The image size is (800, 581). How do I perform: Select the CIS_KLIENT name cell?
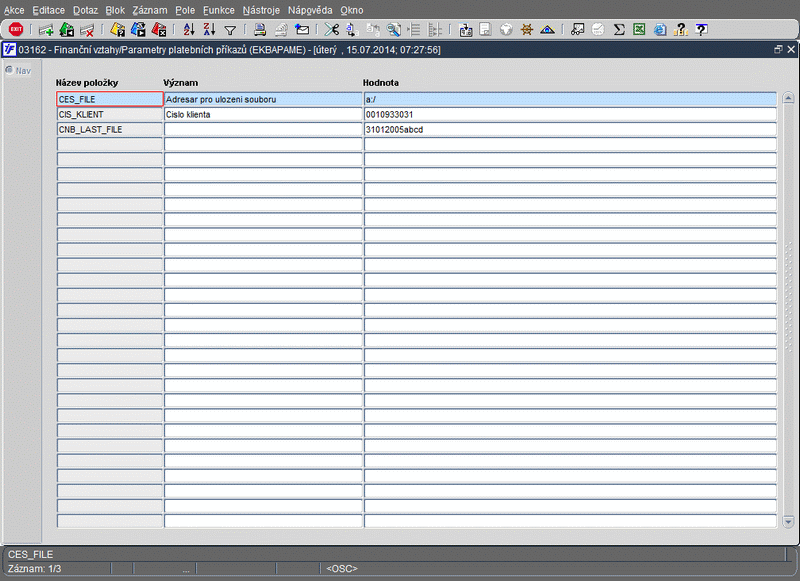pos(110,114)
